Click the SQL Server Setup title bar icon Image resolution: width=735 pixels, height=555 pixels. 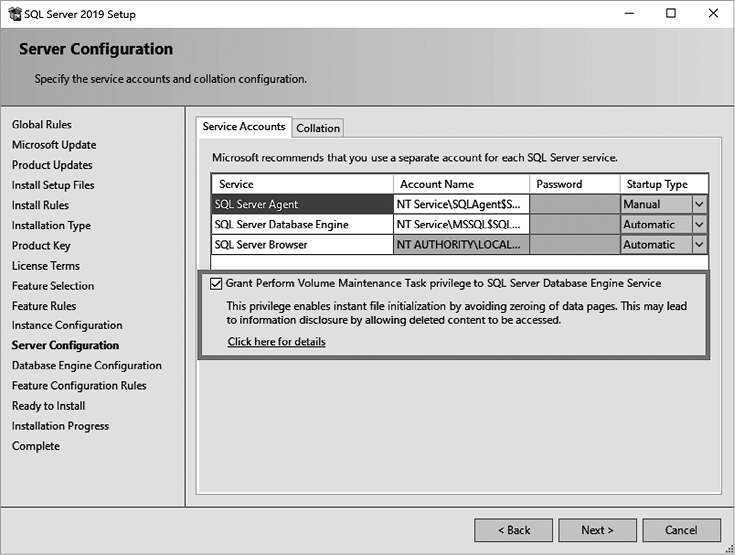pos(13,14)
